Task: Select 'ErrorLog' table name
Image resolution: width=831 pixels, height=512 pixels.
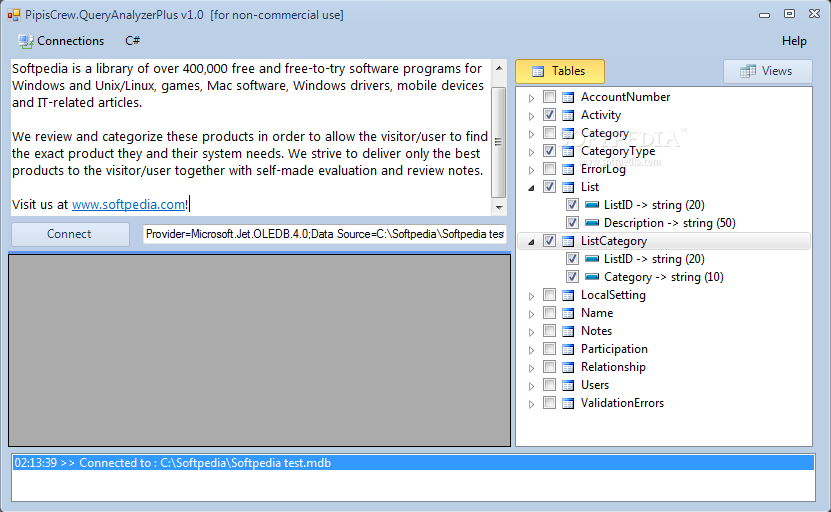Action: [603, 169]
